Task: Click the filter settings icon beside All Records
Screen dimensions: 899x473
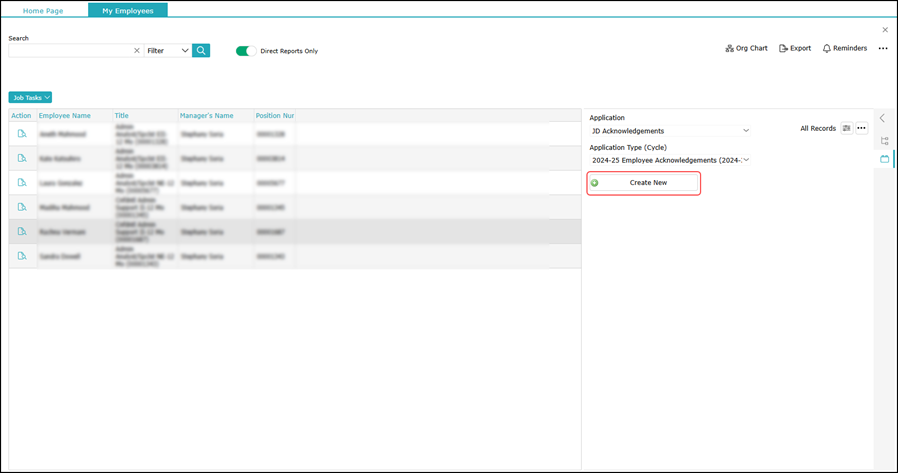Action: coord(846,128)
